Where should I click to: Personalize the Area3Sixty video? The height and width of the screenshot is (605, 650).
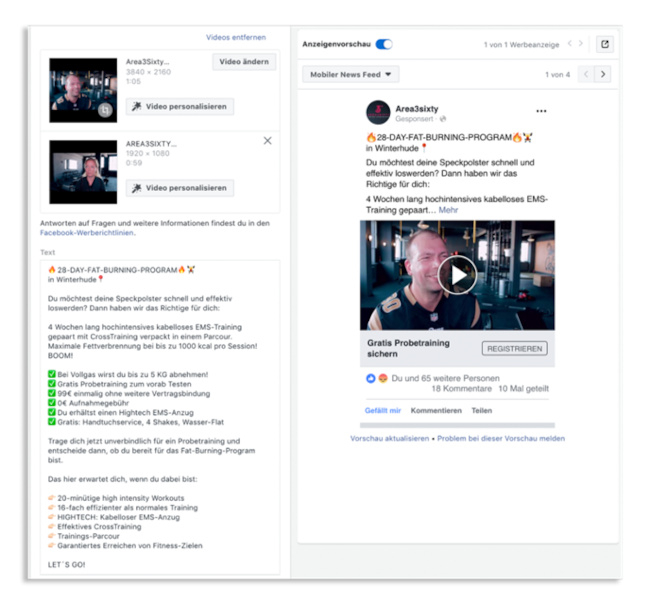click(x=180, y=107)
